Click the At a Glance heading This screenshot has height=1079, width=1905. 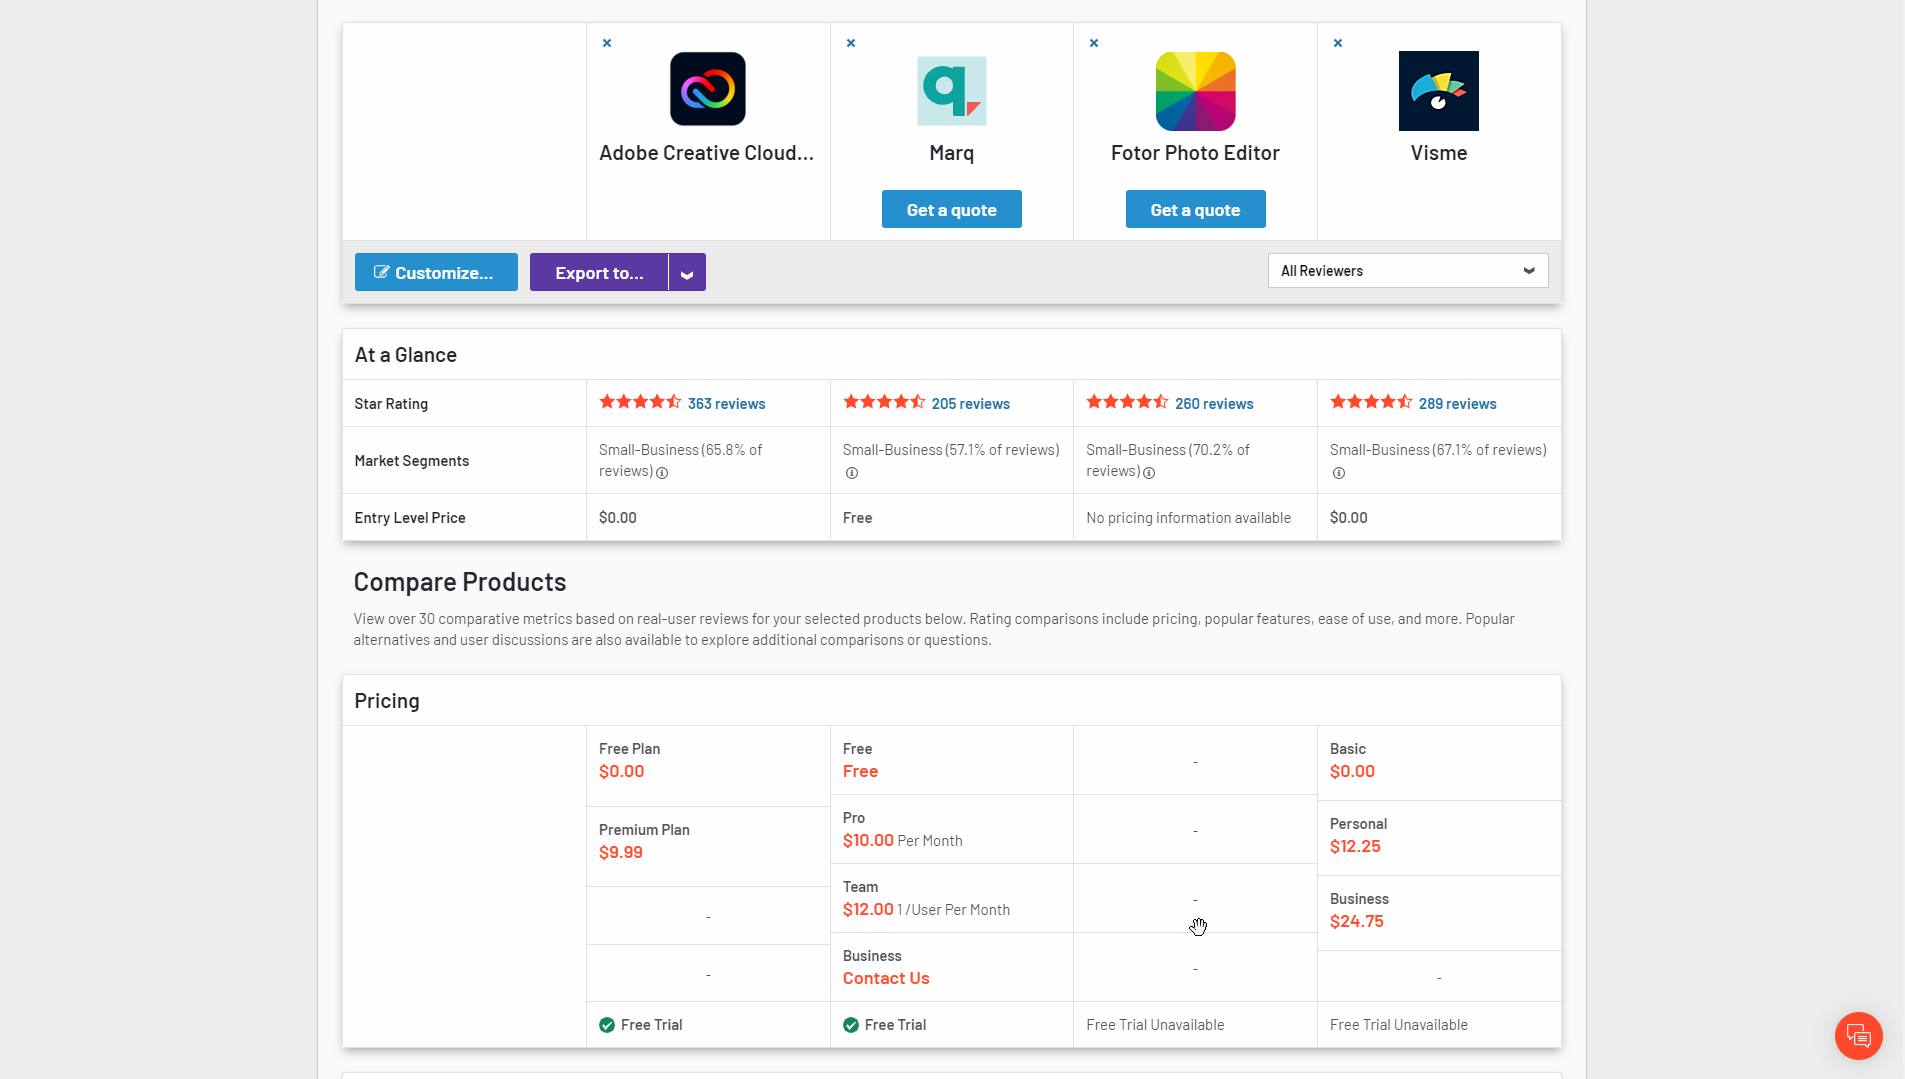[406, 355]
